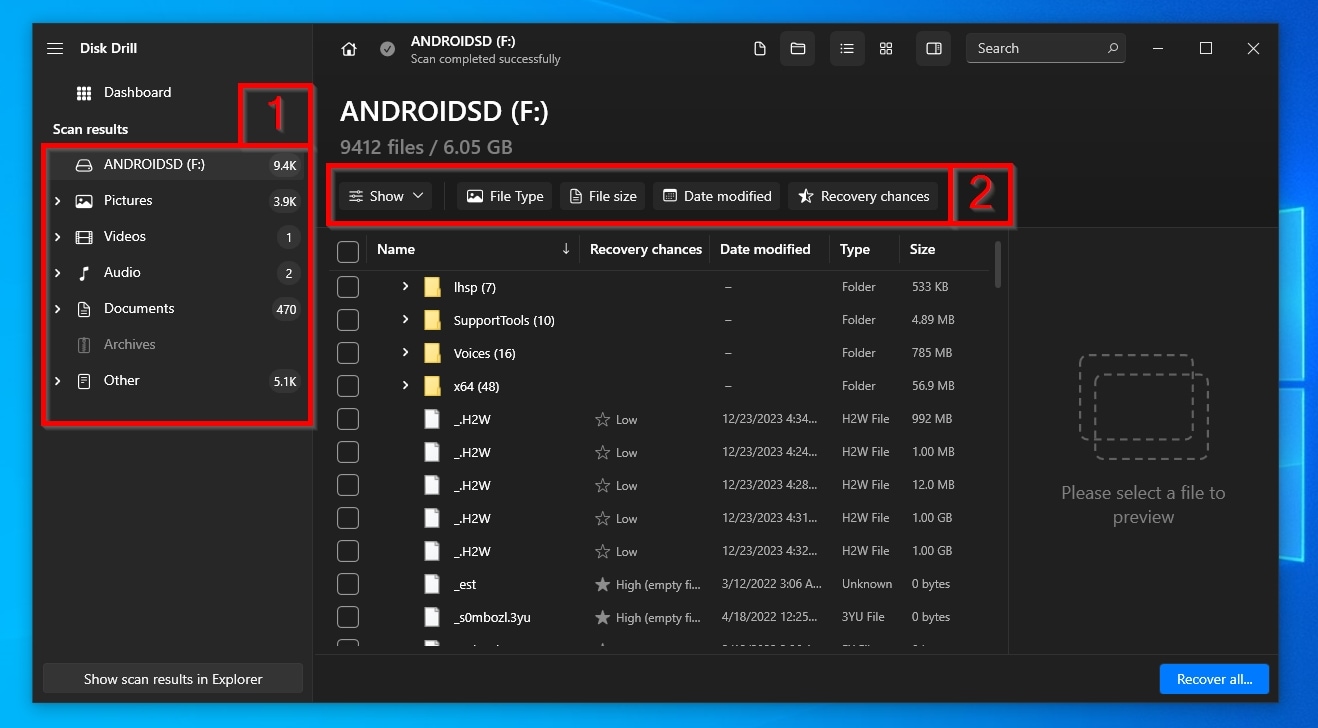Expand the lhsp folder row
Image resolution: width=1318 pixels, height=728 pixels.
tap(405, 287)
